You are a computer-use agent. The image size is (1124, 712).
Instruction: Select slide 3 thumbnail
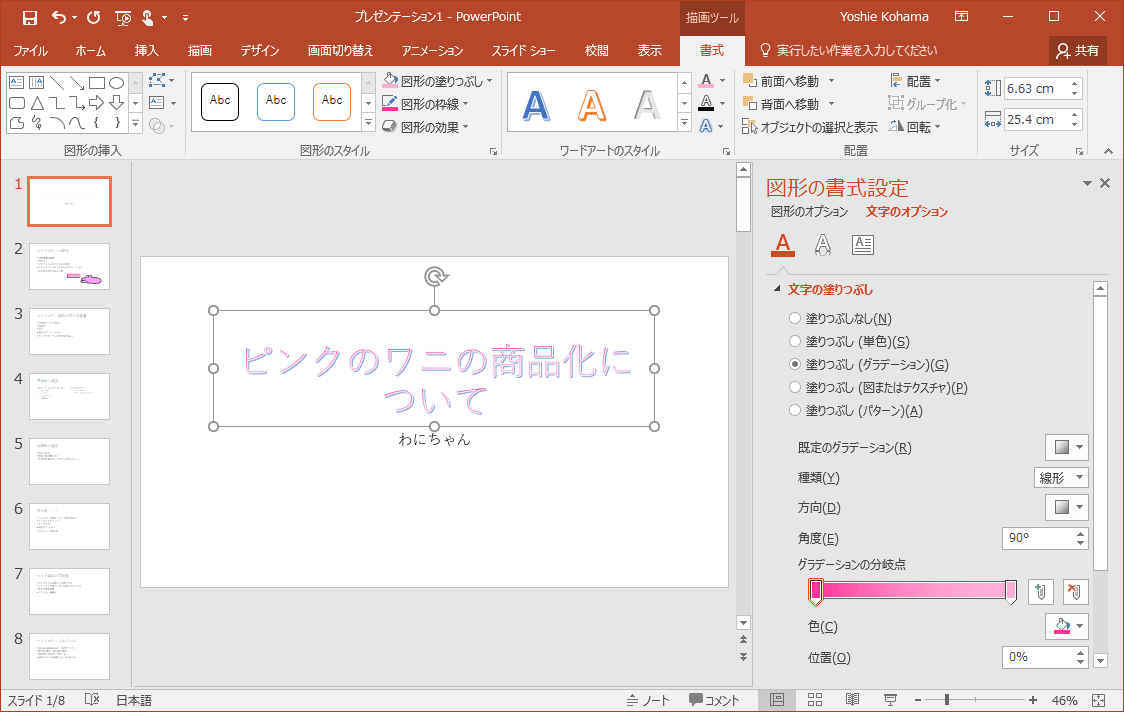coord(69,331)
